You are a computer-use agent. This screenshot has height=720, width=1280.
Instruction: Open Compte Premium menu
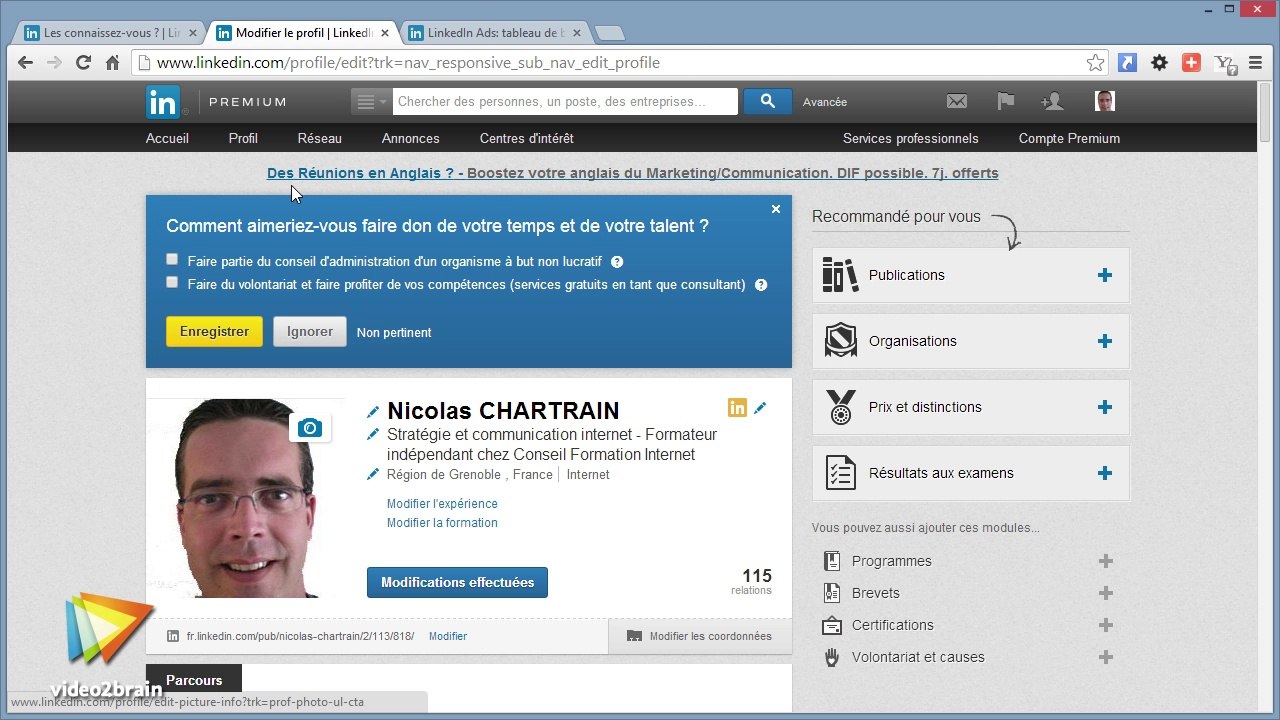pyautogui.click(x=1069, y=138)
